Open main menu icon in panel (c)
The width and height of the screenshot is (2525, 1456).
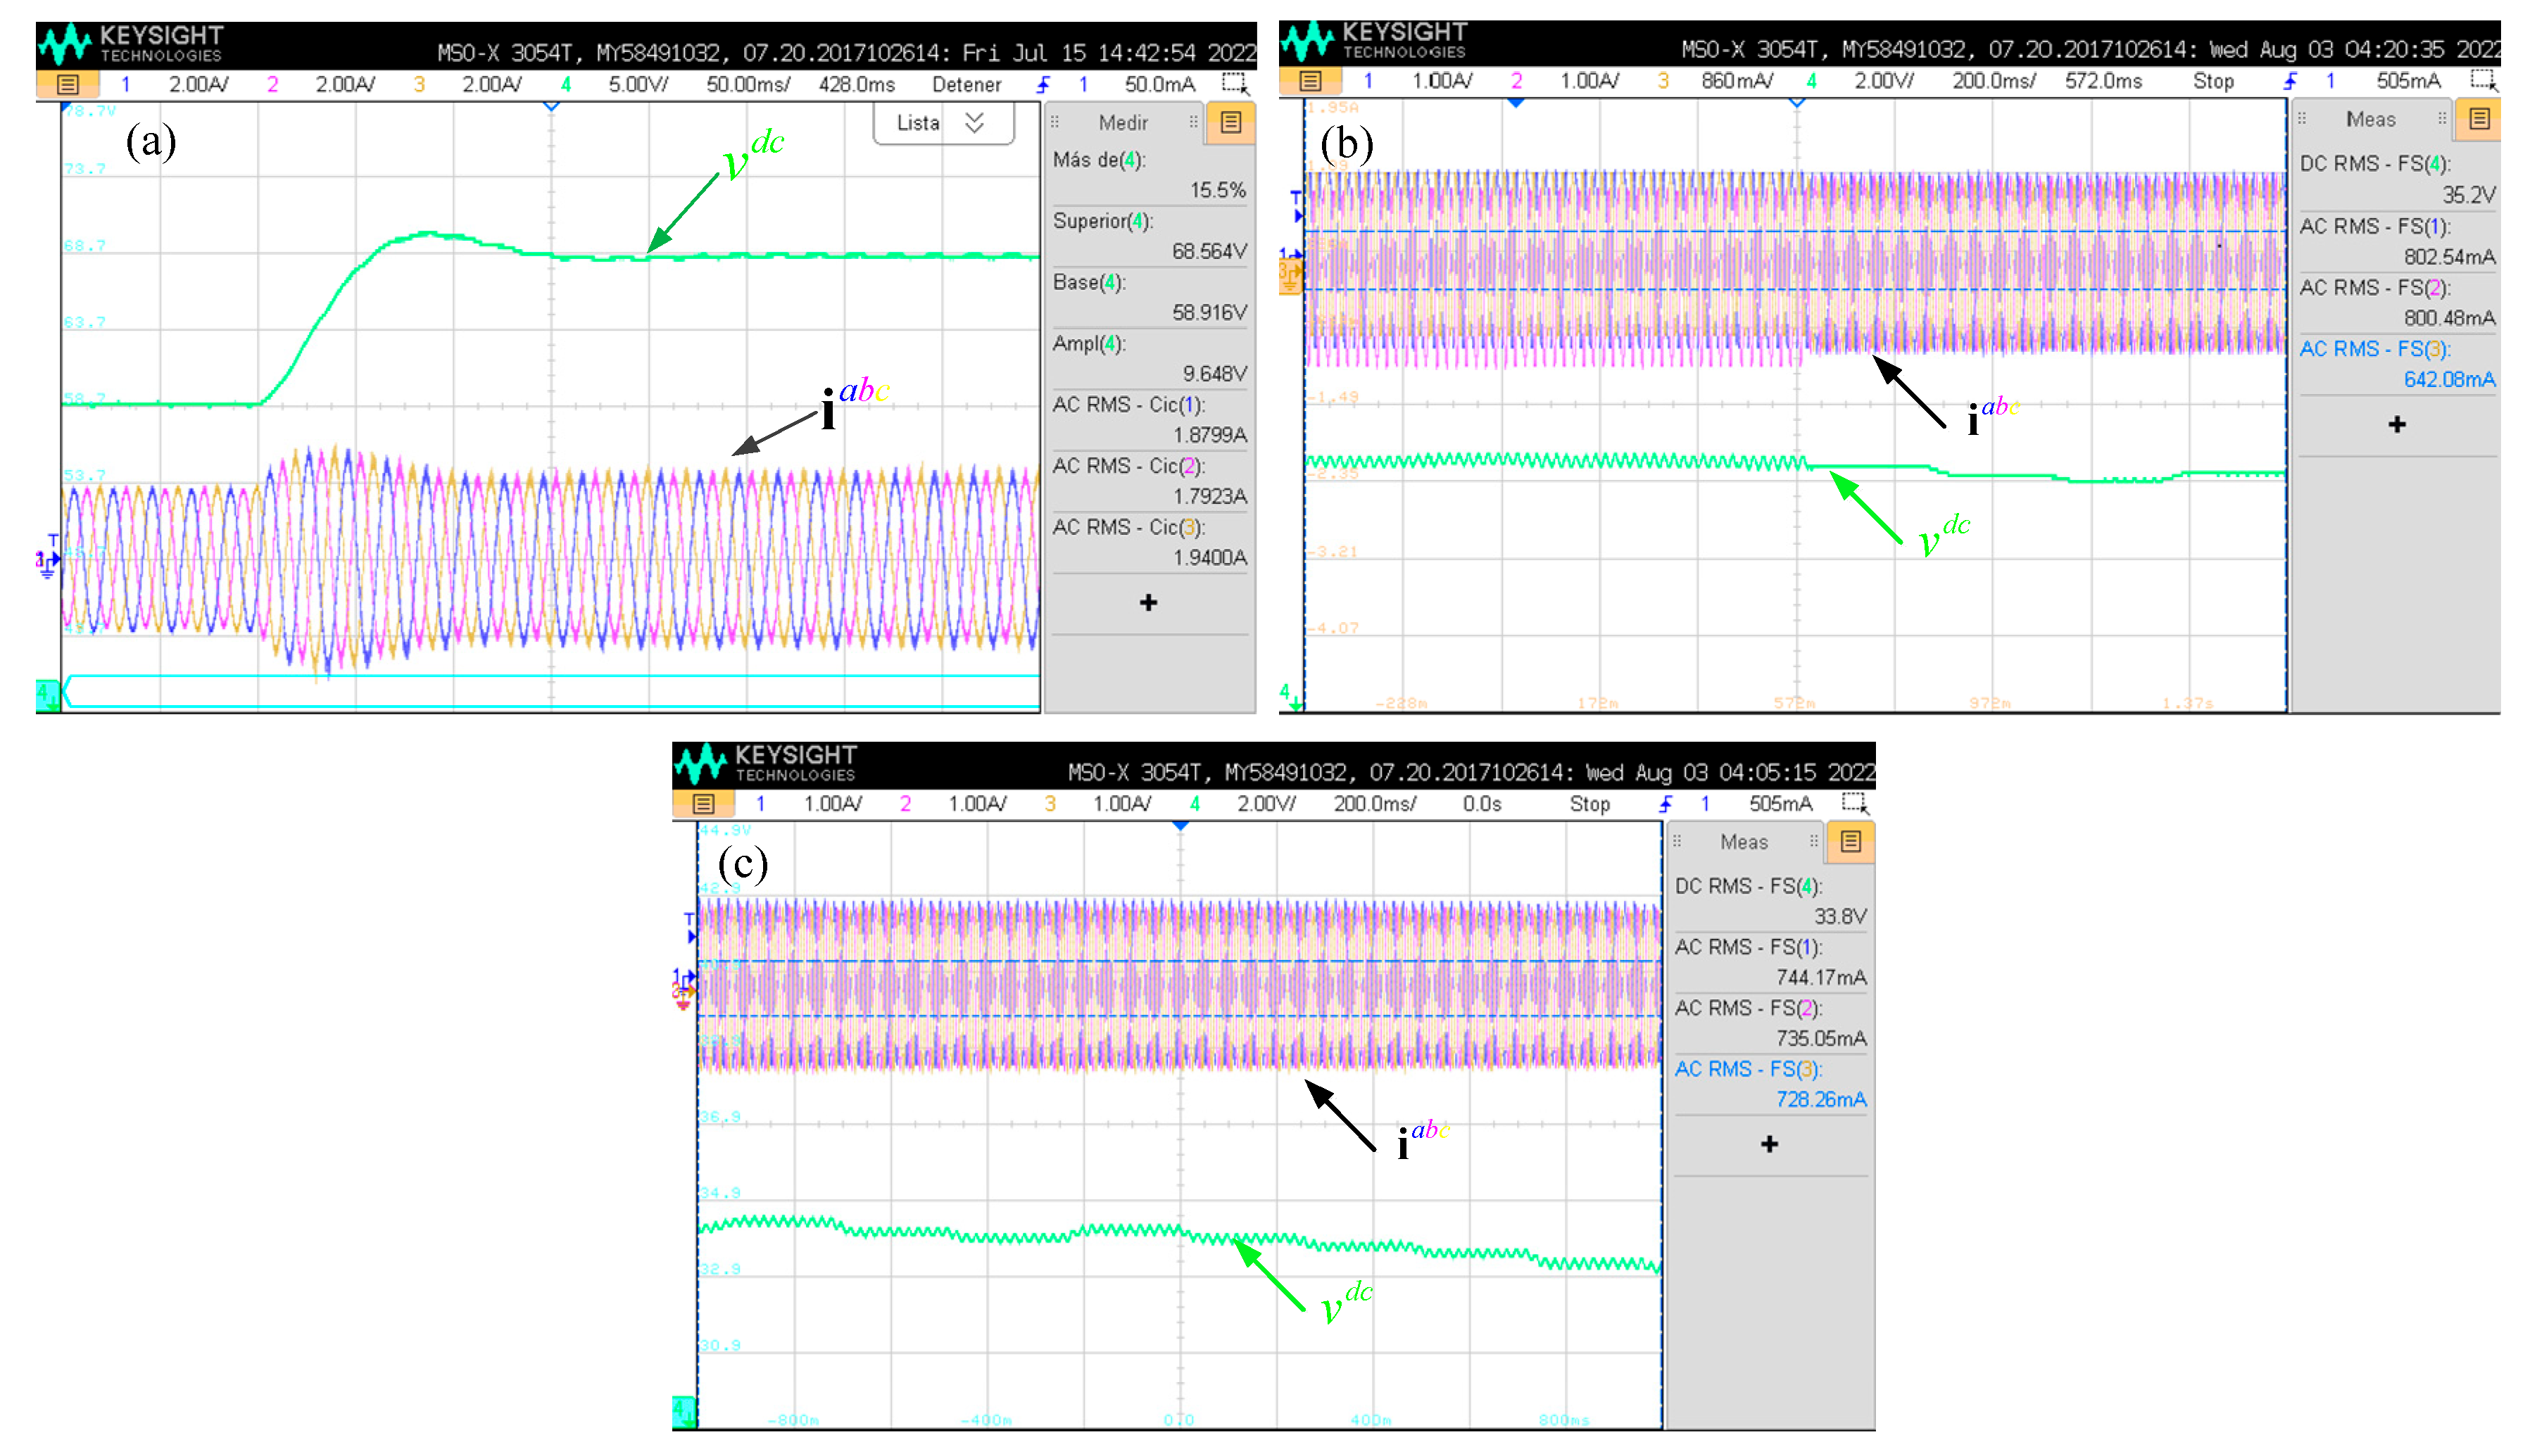pos(703,803)
